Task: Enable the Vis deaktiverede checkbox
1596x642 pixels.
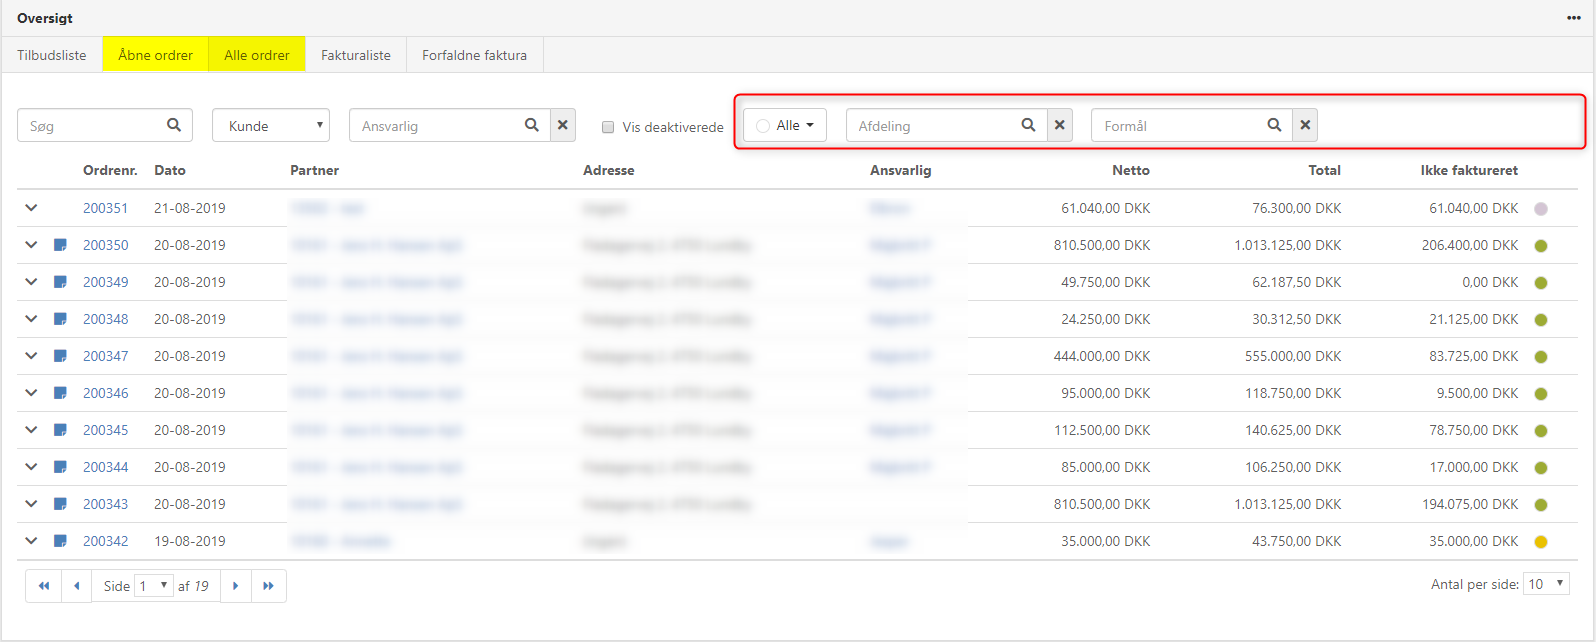Action: click(608, 127)
